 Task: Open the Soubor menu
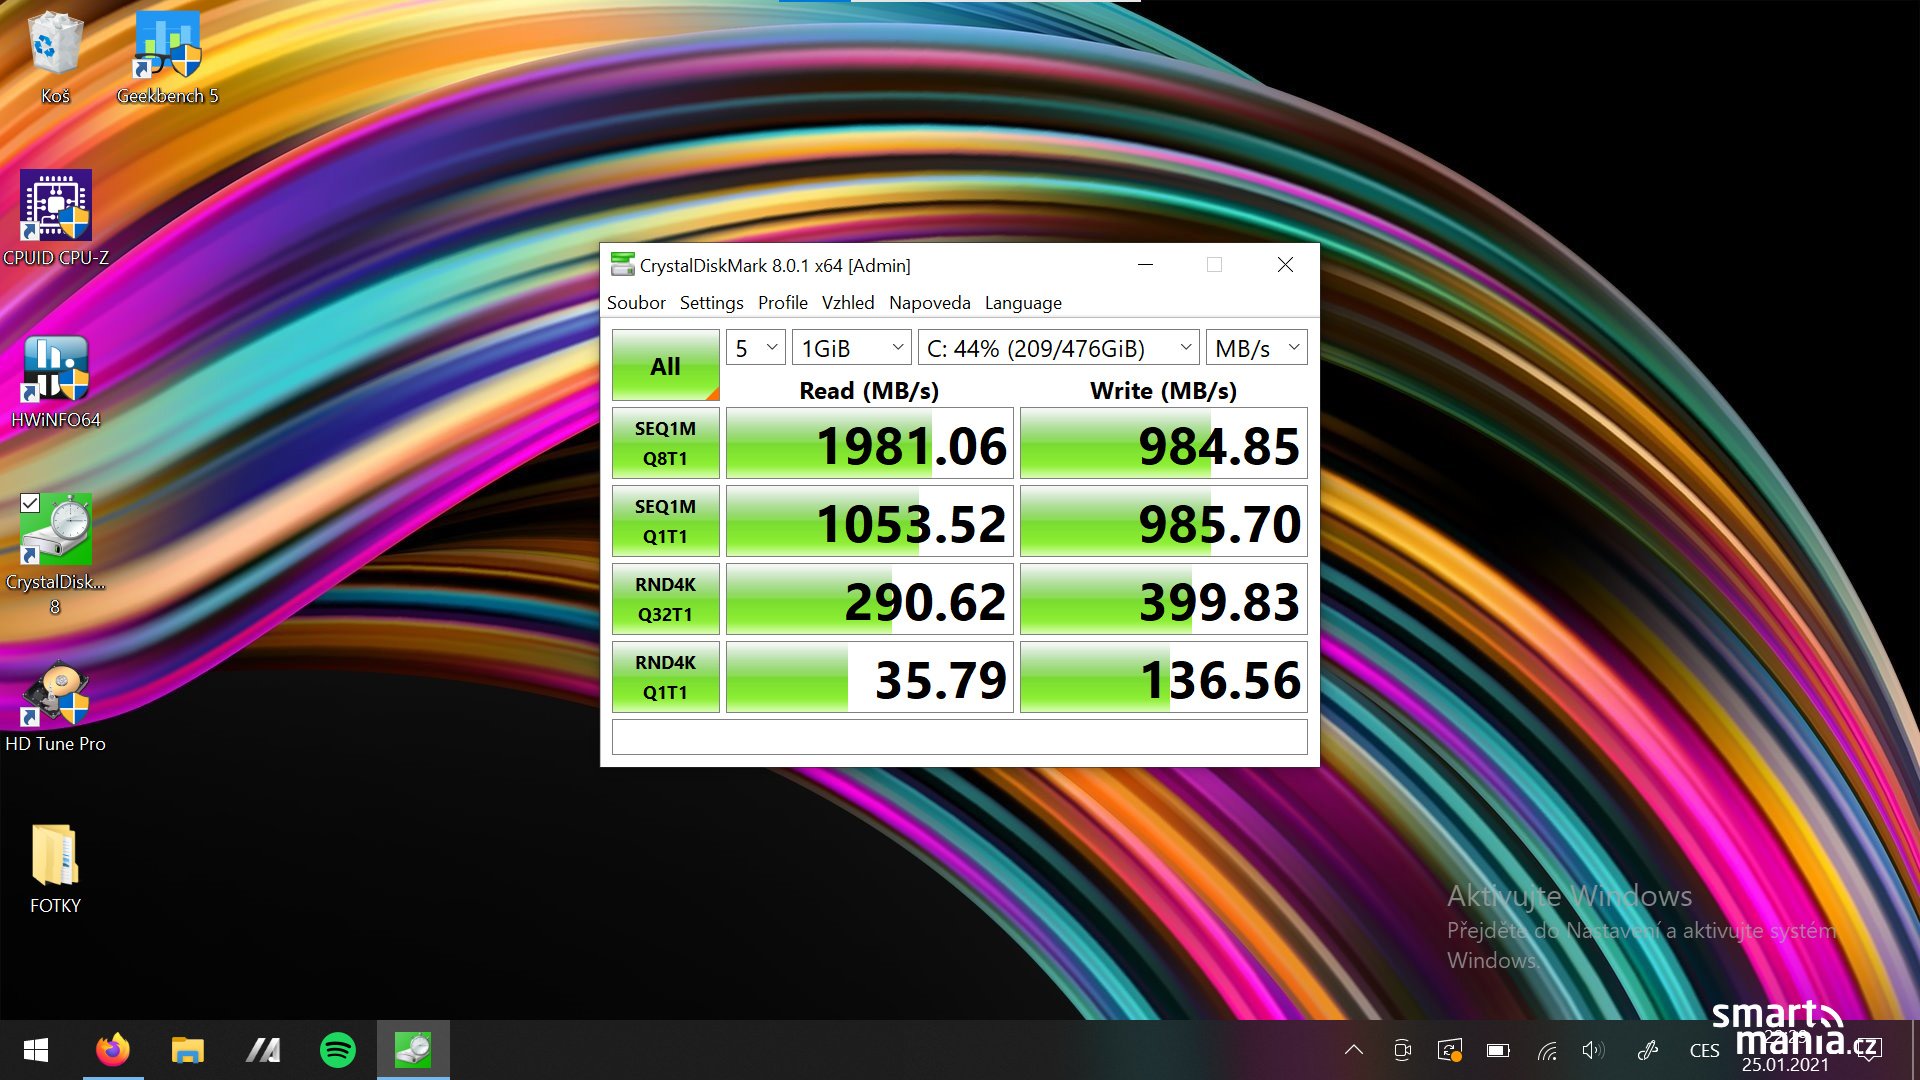636,302
